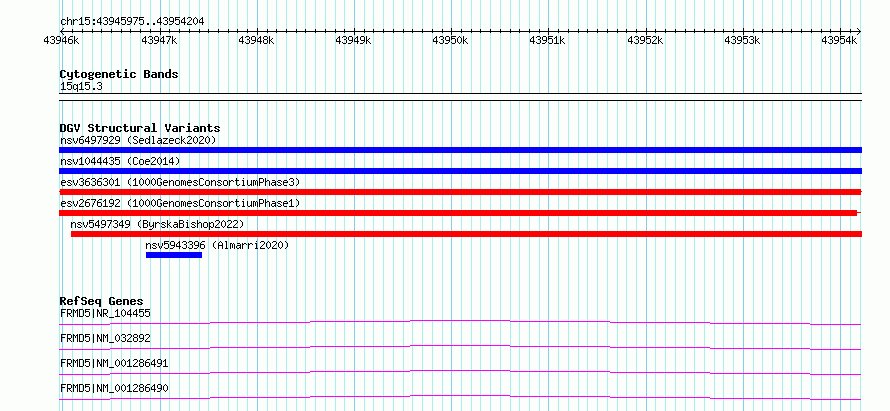Click the 43950k ruler position
890x411 pixels.
[451, 40]
